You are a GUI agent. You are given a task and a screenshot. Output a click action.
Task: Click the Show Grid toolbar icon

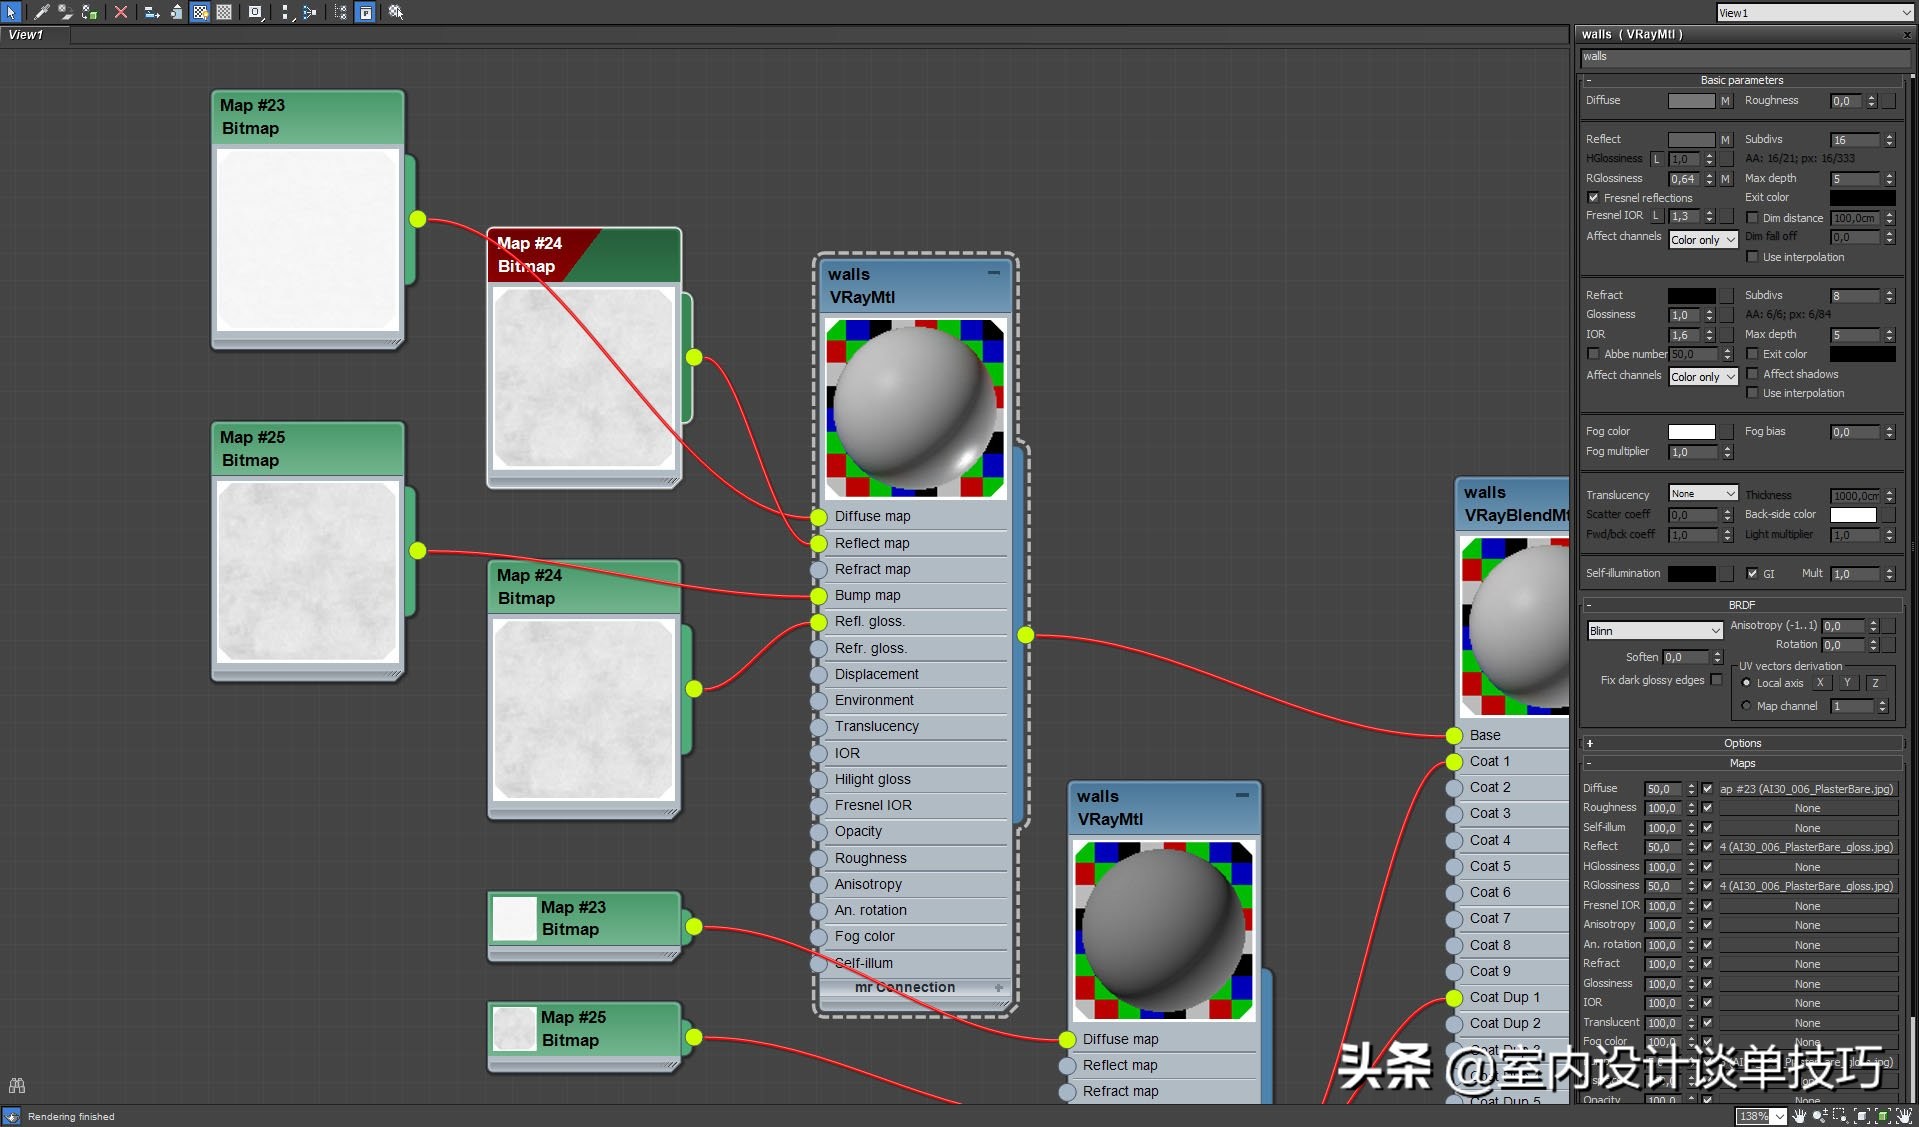(x=223, y=12)
